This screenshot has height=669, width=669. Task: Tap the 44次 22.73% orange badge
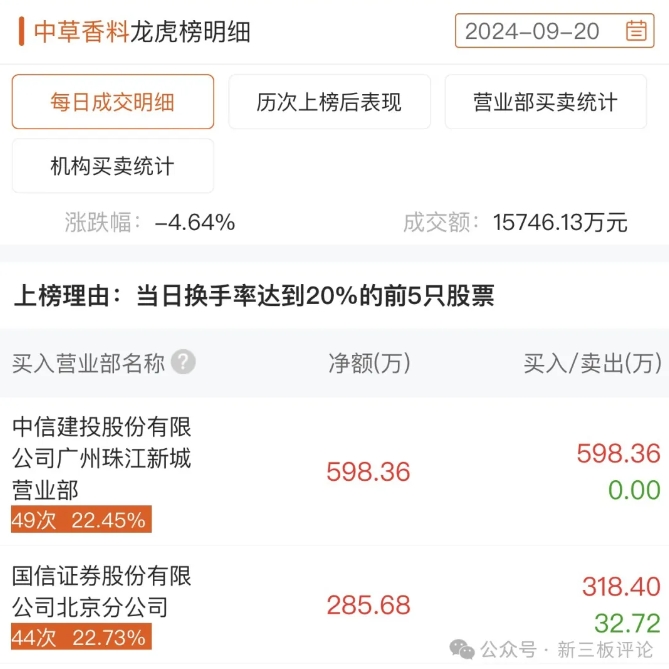(x=81, y=637)
